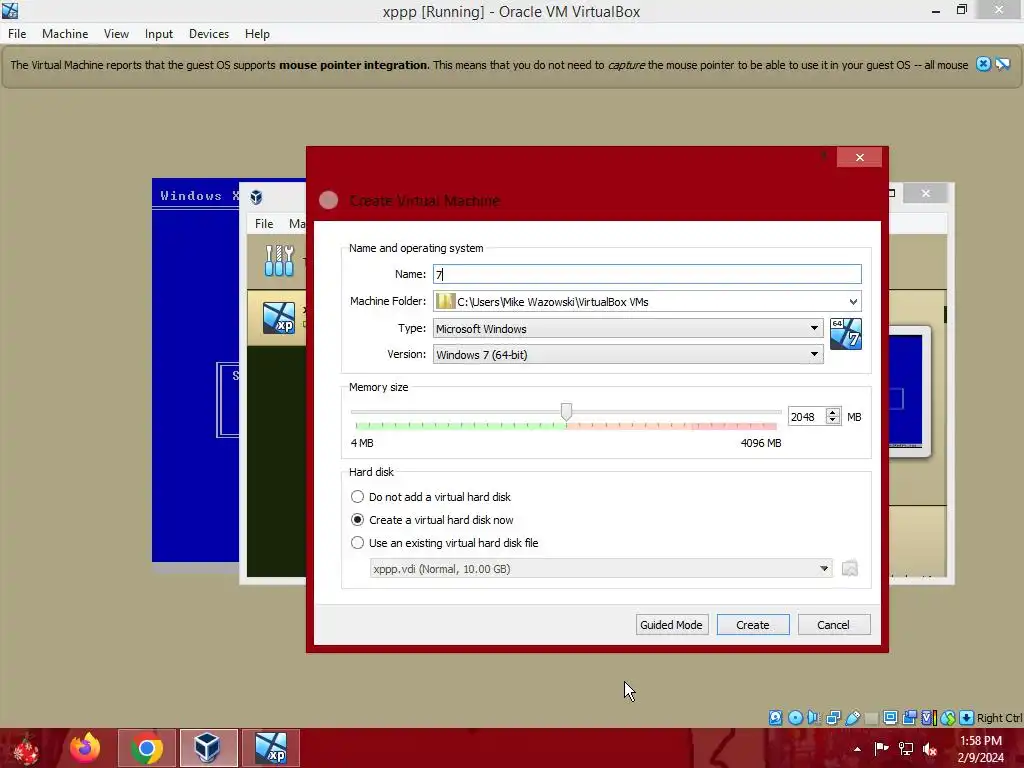Select the xp VM icon in Manager list
Image resolution: width=1024 pixels, height=768 pixels.
click(x=279, y=318)
